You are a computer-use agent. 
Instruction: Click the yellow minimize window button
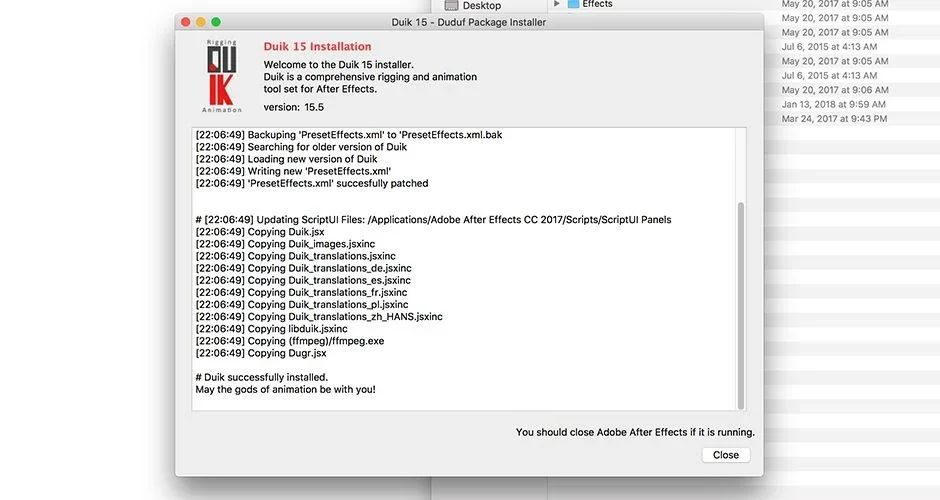[x=201, y=22]
